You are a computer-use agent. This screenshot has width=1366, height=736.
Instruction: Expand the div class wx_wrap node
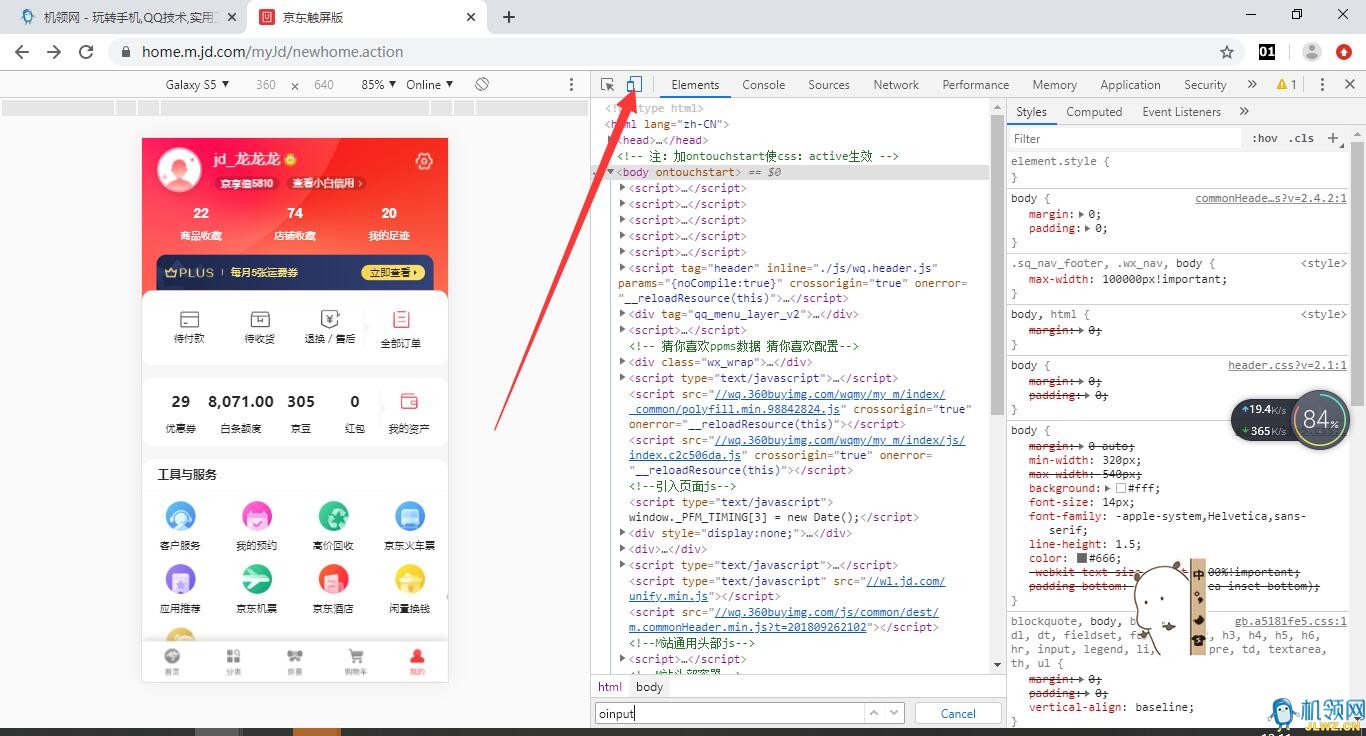click(623, 362)
